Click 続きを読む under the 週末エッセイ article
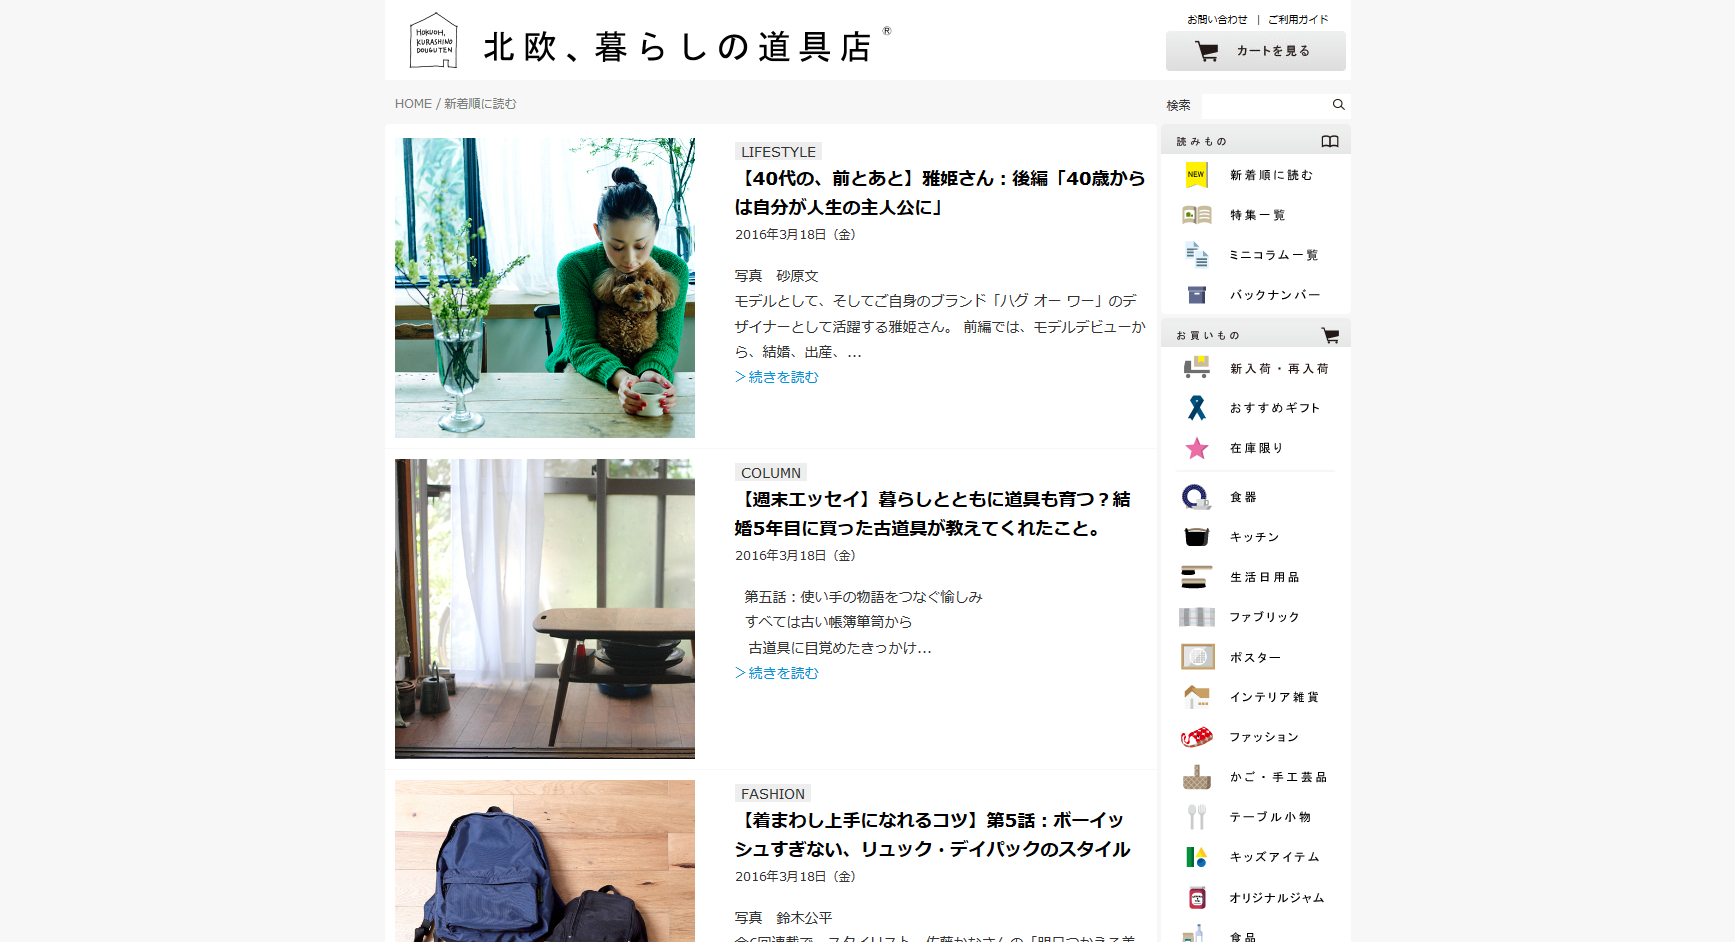 pyautogui.click(x=777, y=673)
